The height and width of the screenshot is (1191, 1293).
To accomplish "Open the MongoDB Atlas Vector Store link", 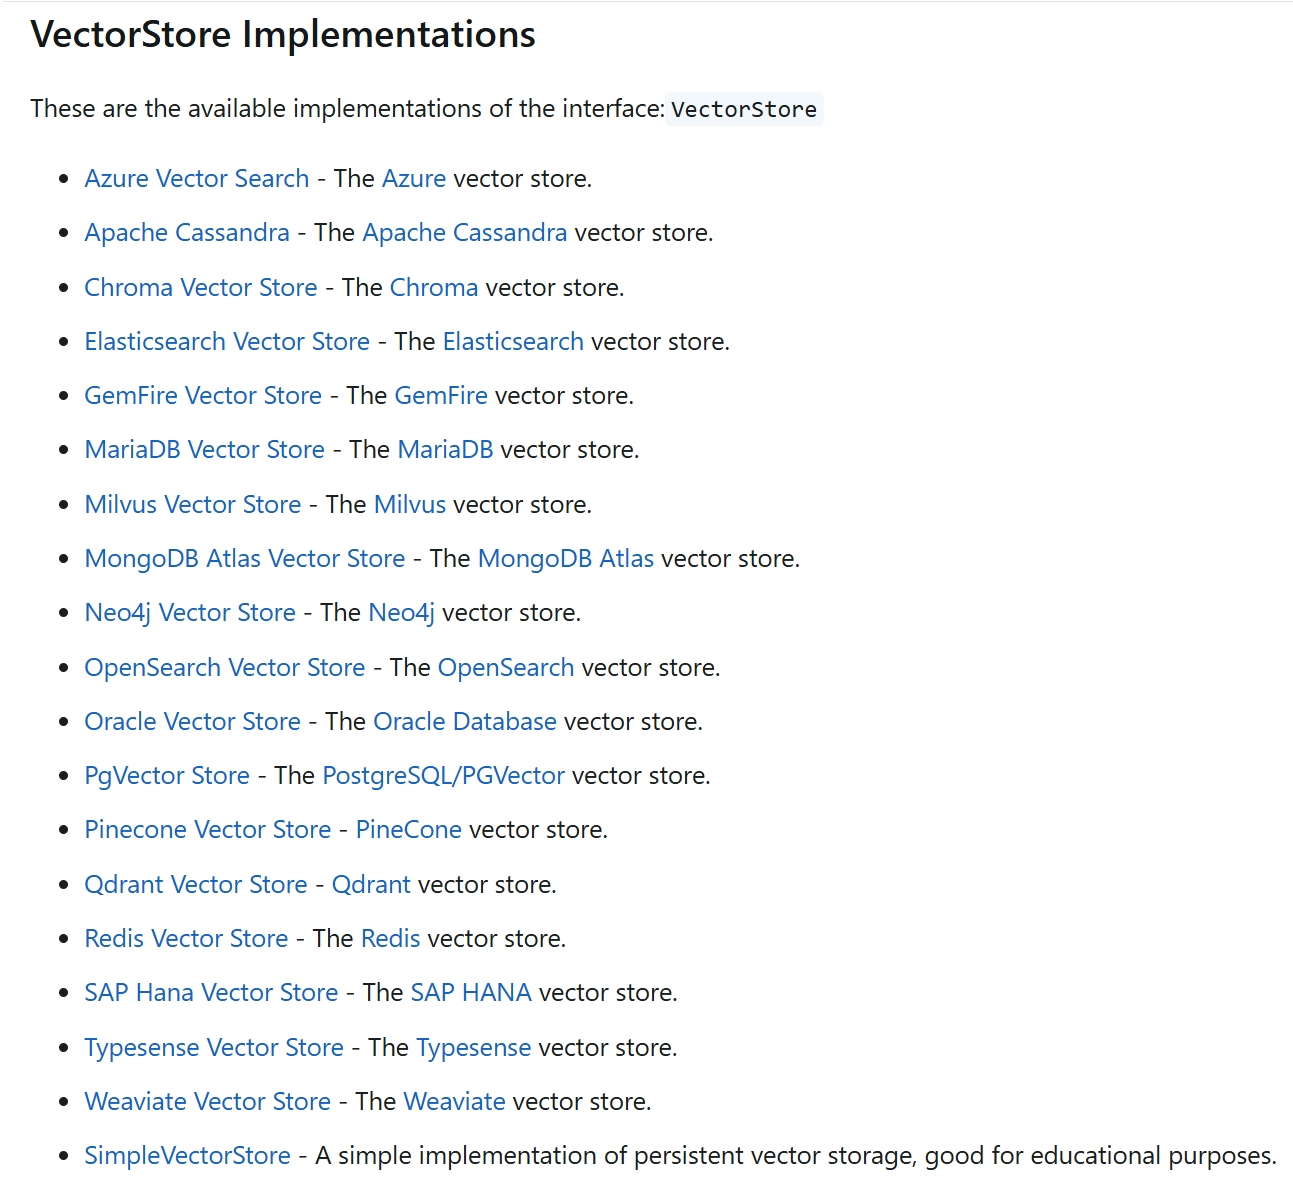I will pos(245,559).
